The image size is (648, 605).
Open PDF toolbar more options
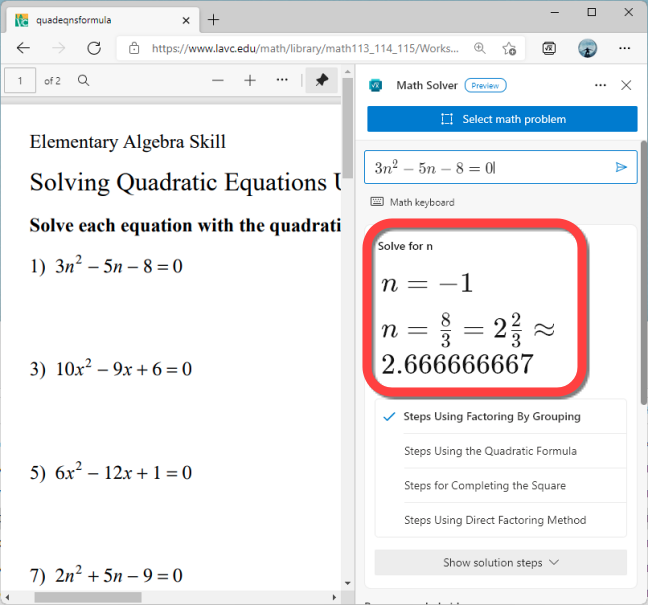pyautogui.click(x=282, y=81)
